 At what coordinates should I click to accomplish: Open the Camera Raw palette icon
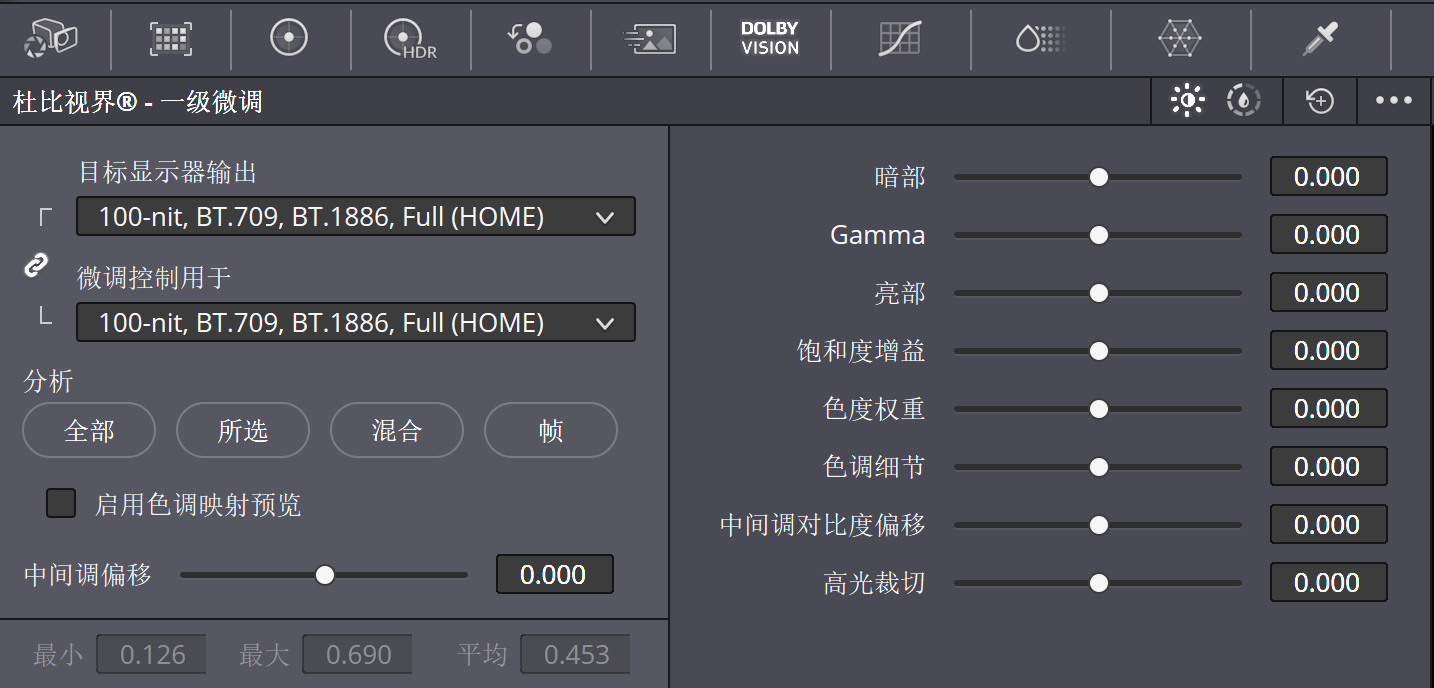coord(51,38)
